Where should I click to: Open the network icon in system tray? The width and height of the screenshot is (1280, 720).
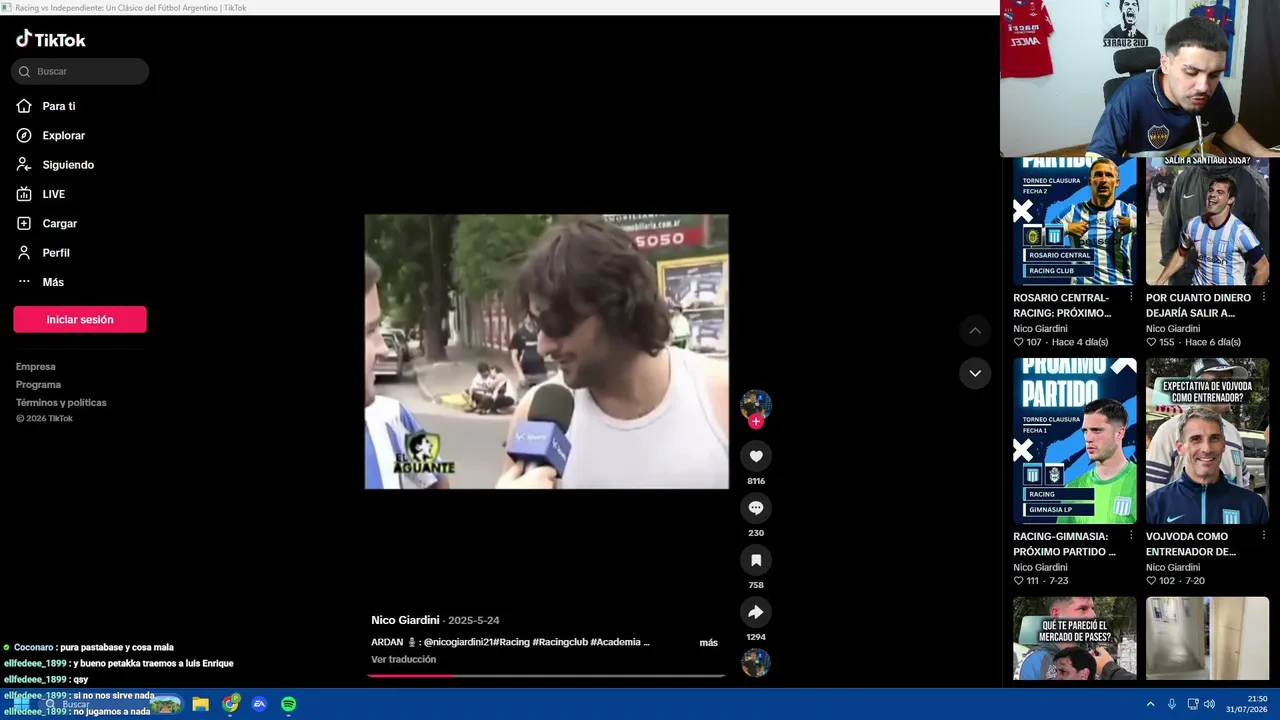coord(1192,704)
